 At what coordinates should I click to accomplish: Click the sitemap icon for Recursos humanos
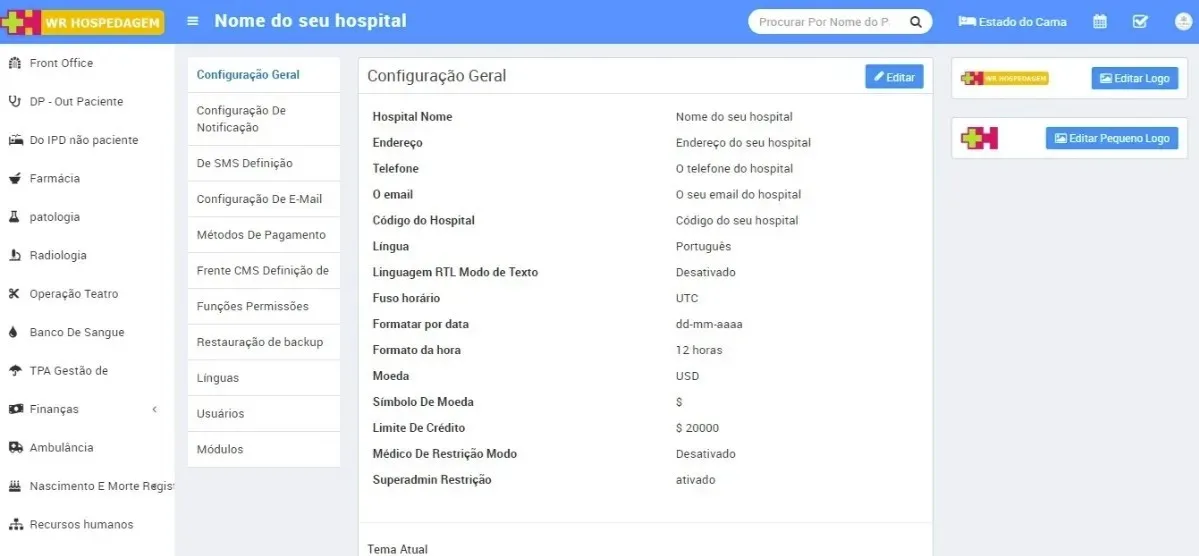(15, 525)
